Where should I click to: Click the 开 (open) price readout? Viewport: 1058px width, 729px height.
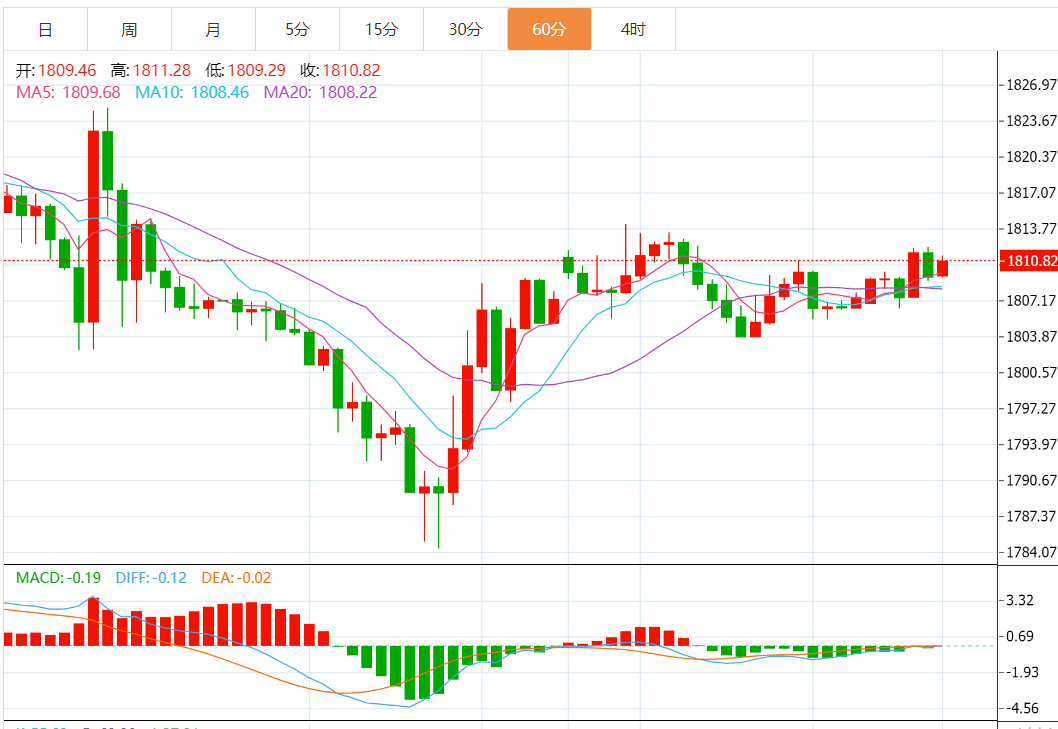tap(56, 70)
